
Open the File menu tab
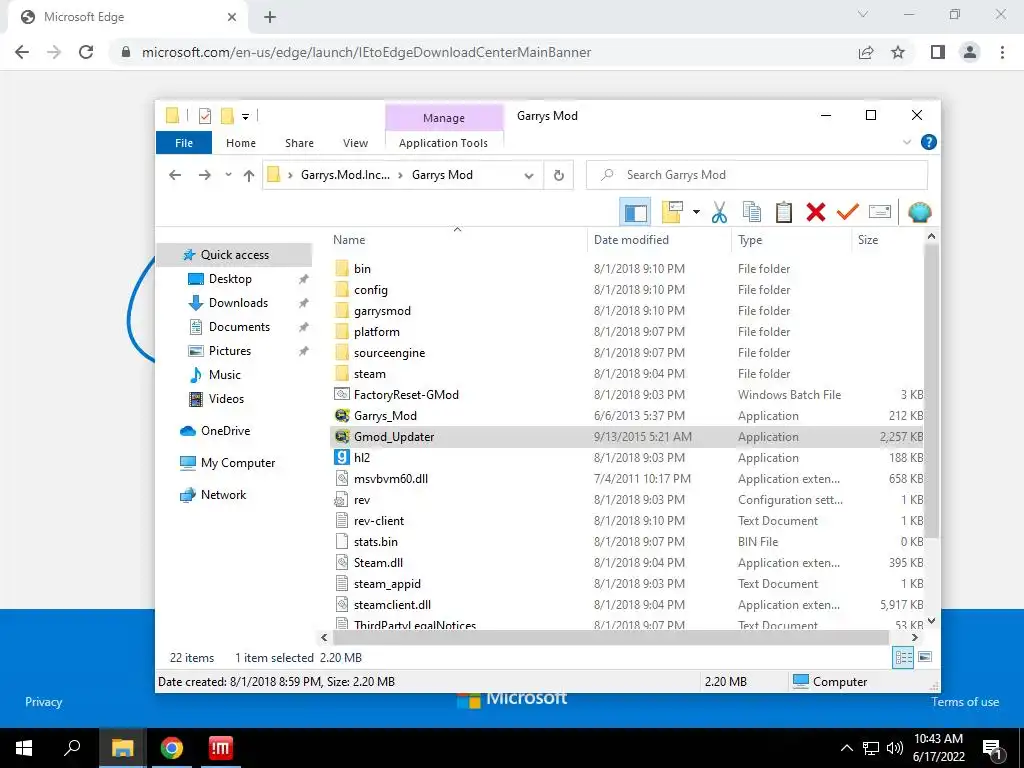[184, 143]
